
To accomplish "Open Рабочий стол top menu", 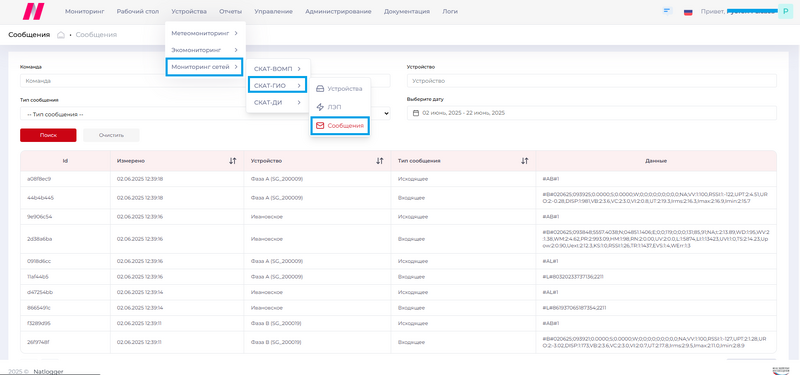I will 138,11.
